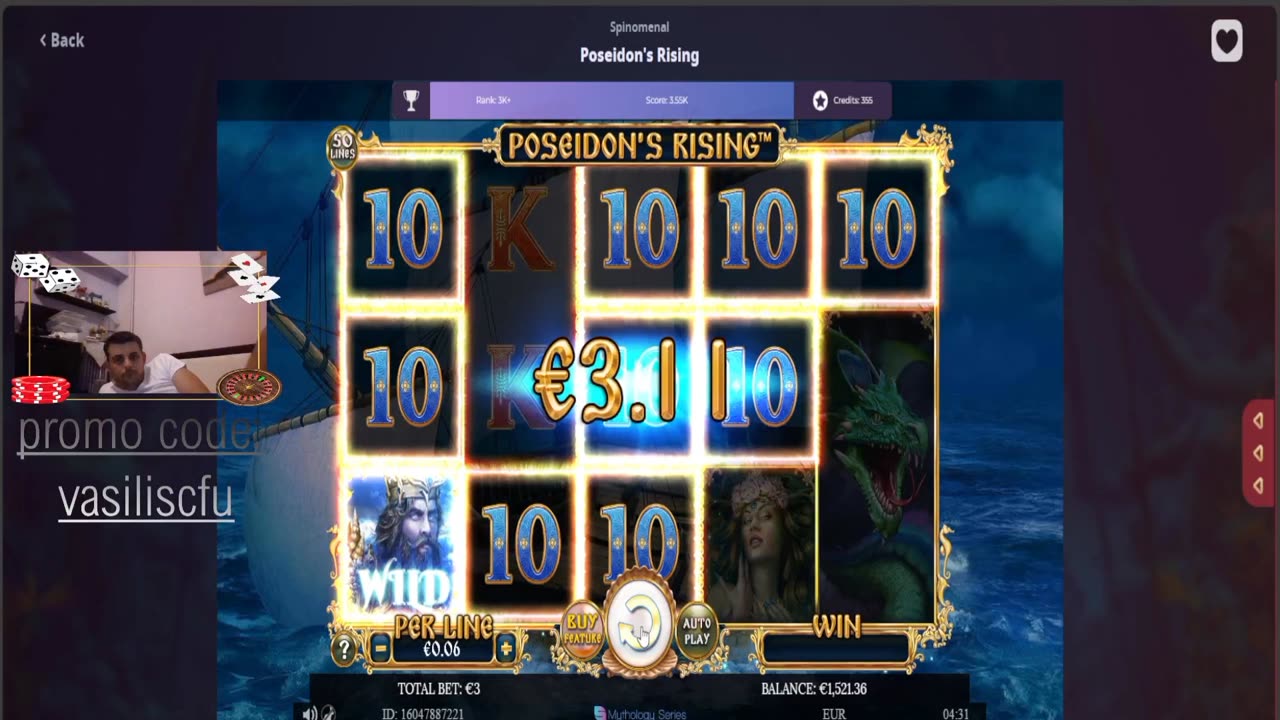This screenshot has width=1280, height=720.
Task: Decrease per line bet with minus button
Action: pyautogui.click(x=380, y=649)
